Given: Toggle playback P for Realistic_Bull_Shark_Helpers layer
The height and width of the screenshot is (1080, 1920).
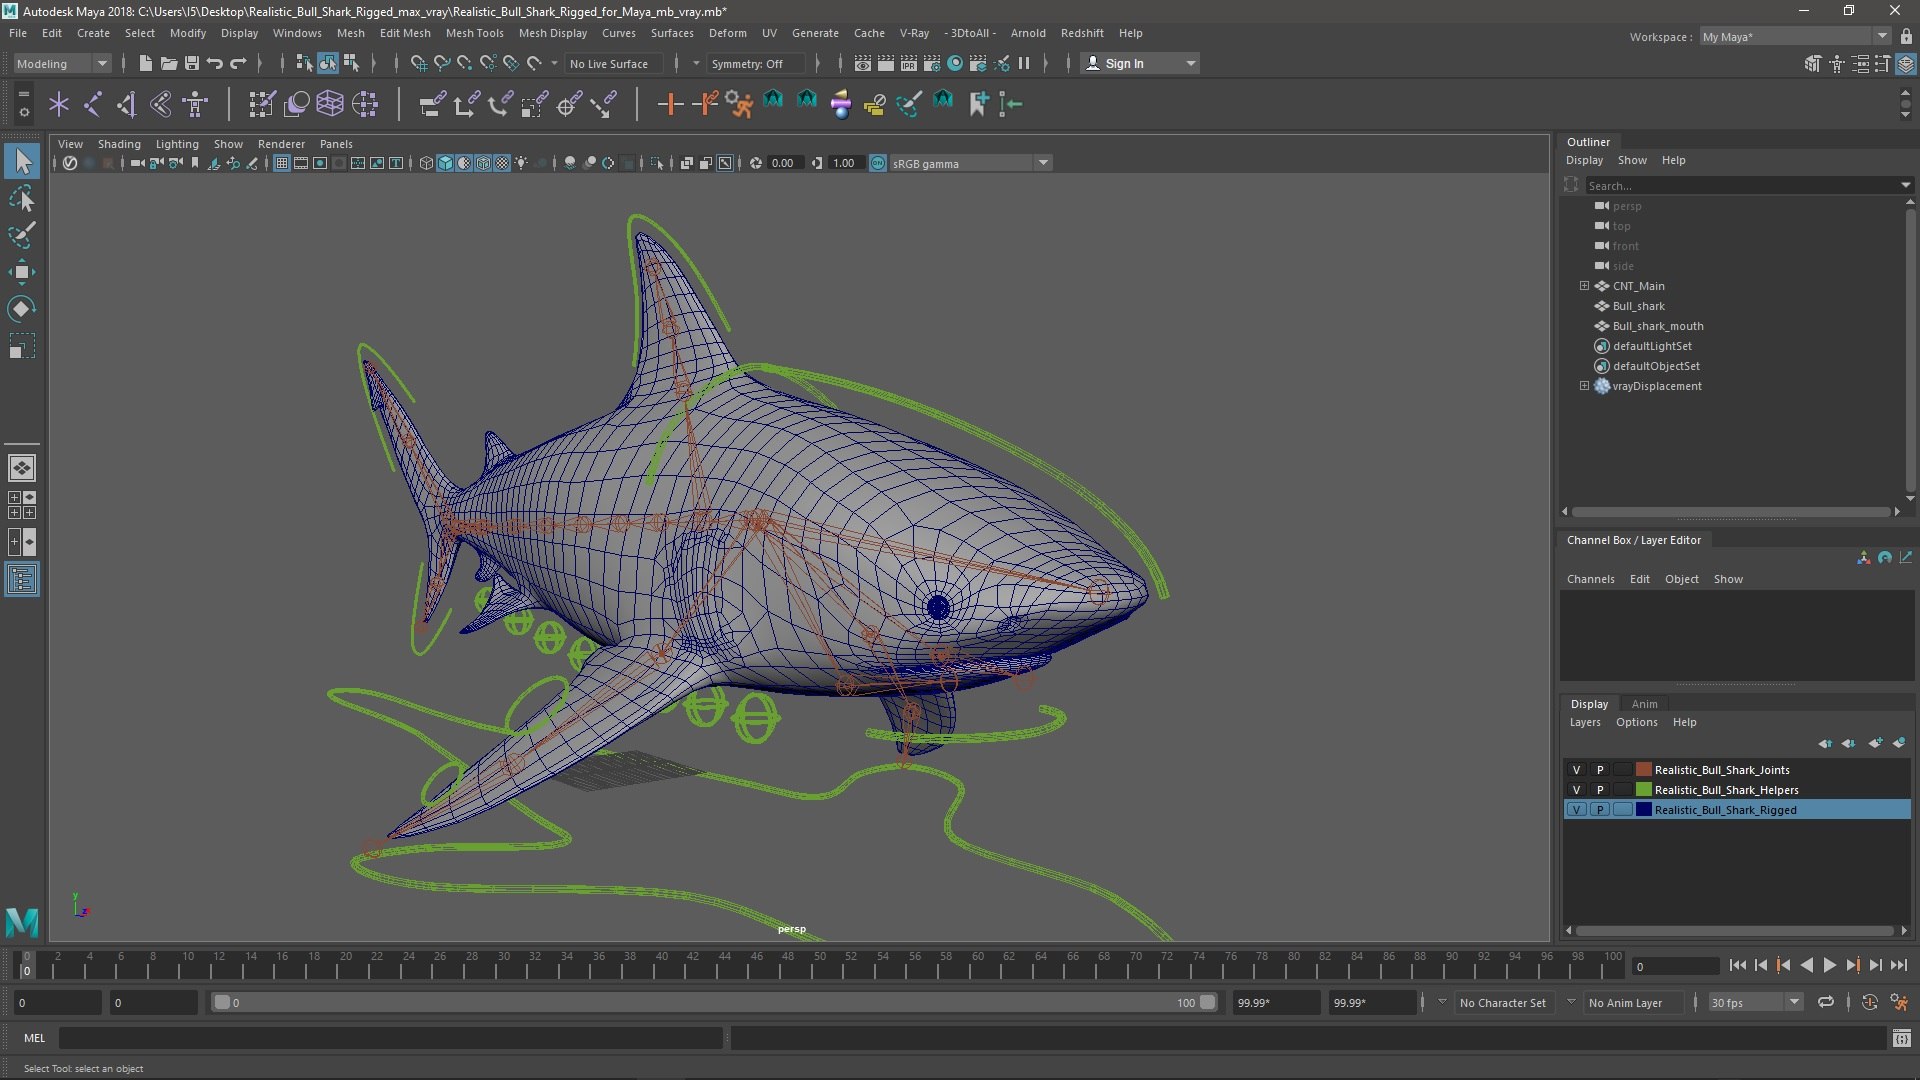Looking at the screenshot, I should pos(1600,790).
